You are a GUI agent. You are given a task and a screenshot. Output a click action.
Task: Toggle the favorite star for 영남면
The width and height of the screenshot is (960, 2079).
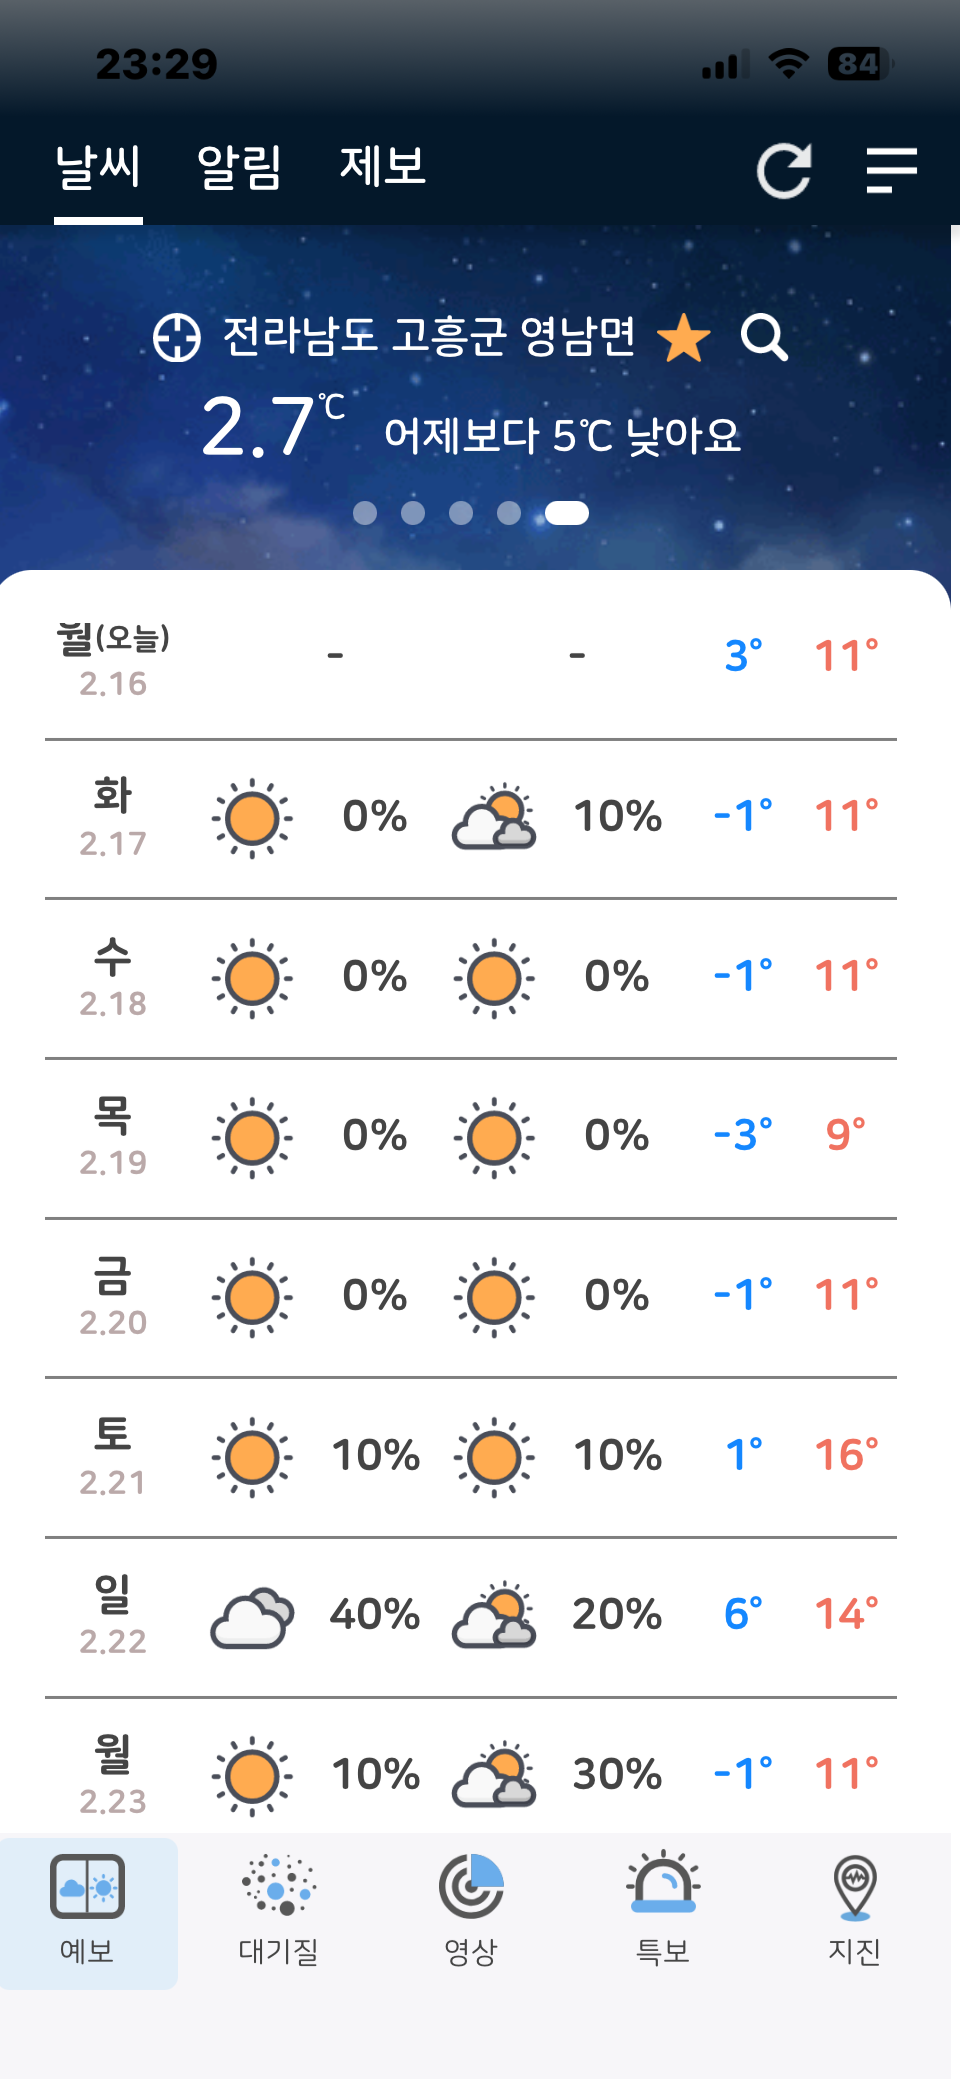pyautogui.click(x=684, y=338)
